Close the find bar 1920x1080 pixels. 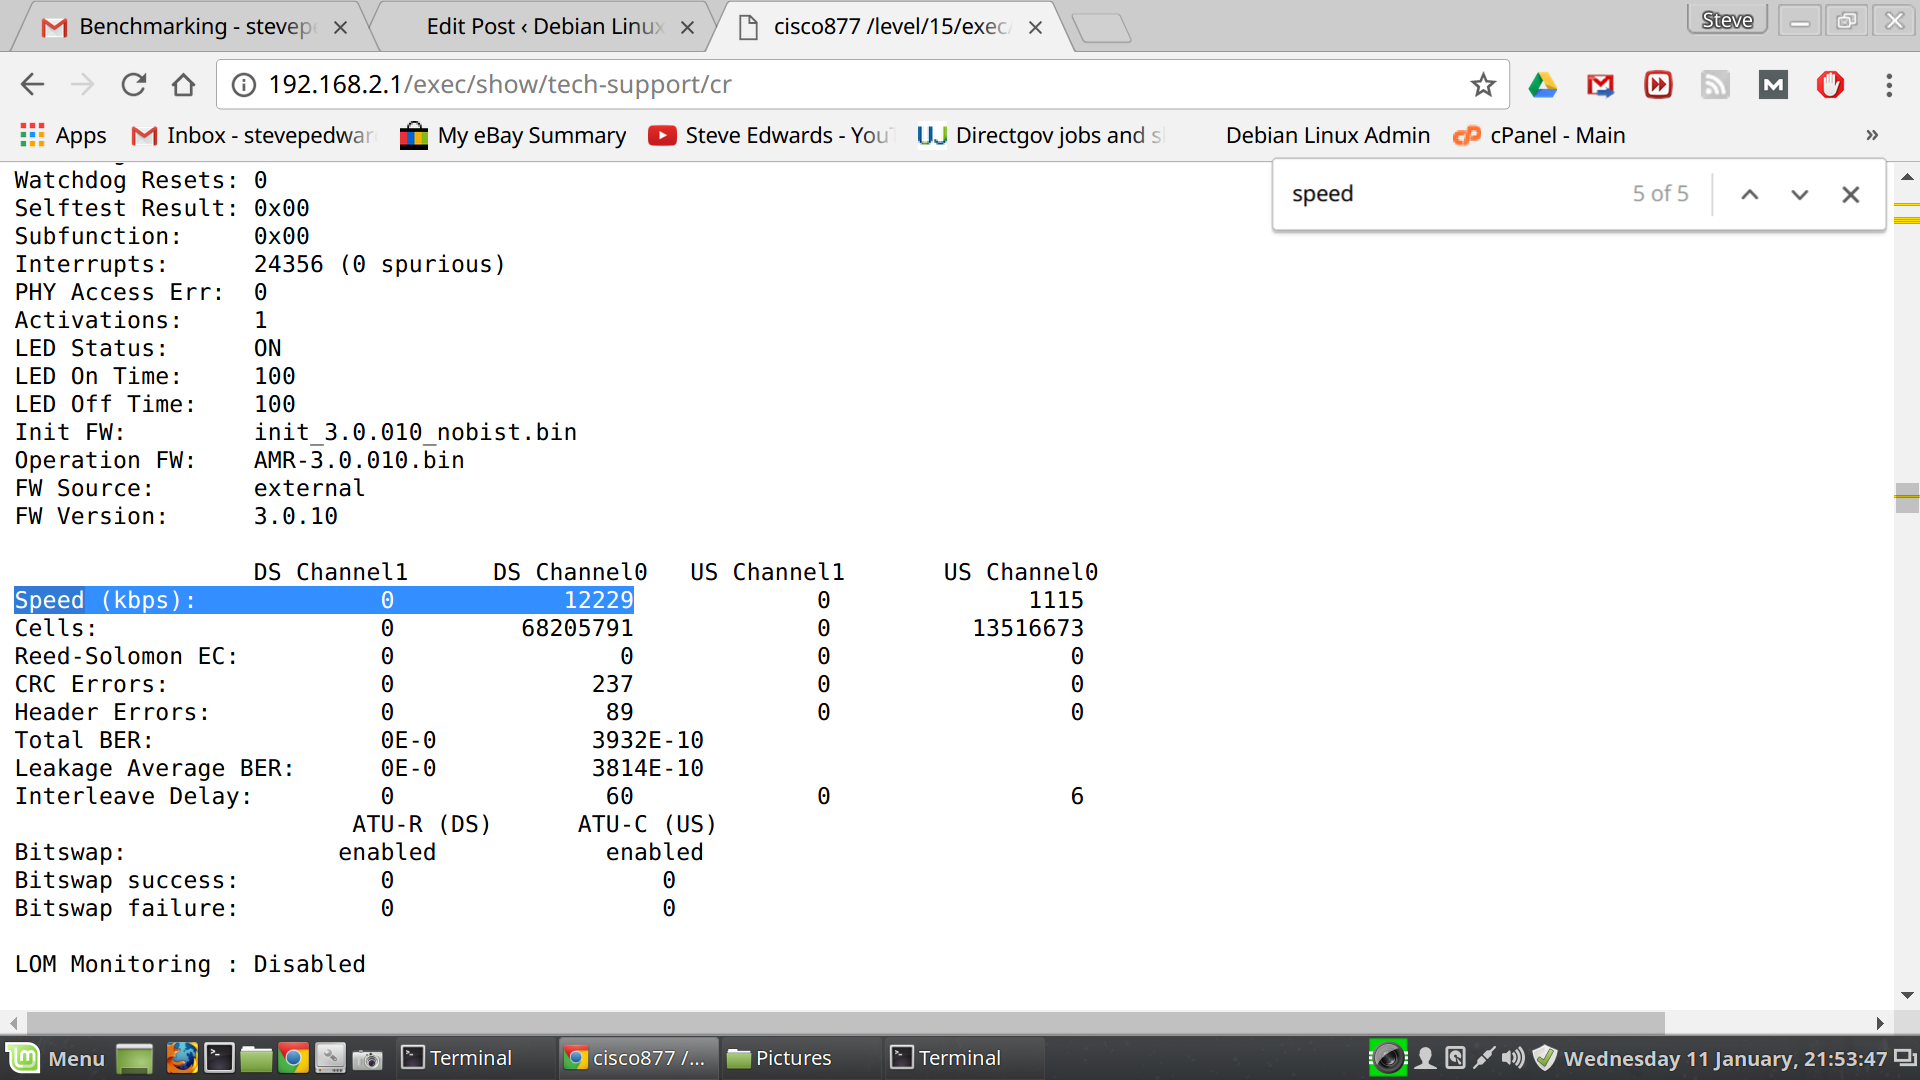[1850, 195]
